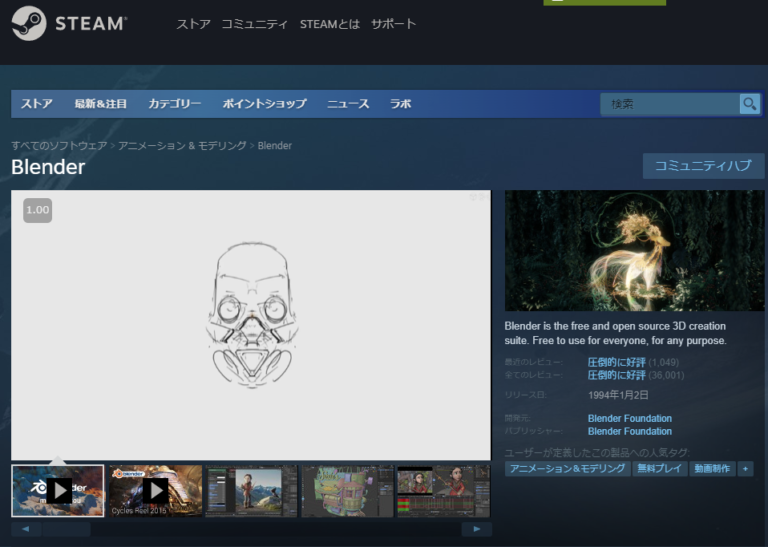Open ストア in the top menu
Screen dimensions: 768x547
pos(193,24)
